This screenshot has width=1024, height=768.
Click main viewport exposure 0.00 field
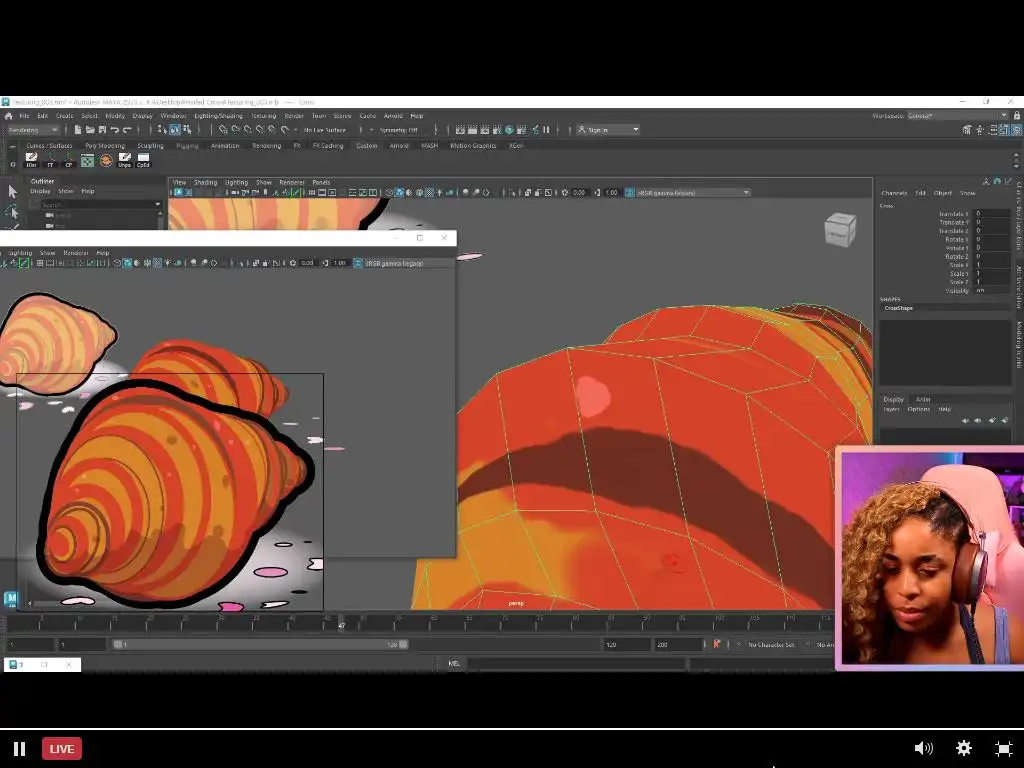click(579, 193)
